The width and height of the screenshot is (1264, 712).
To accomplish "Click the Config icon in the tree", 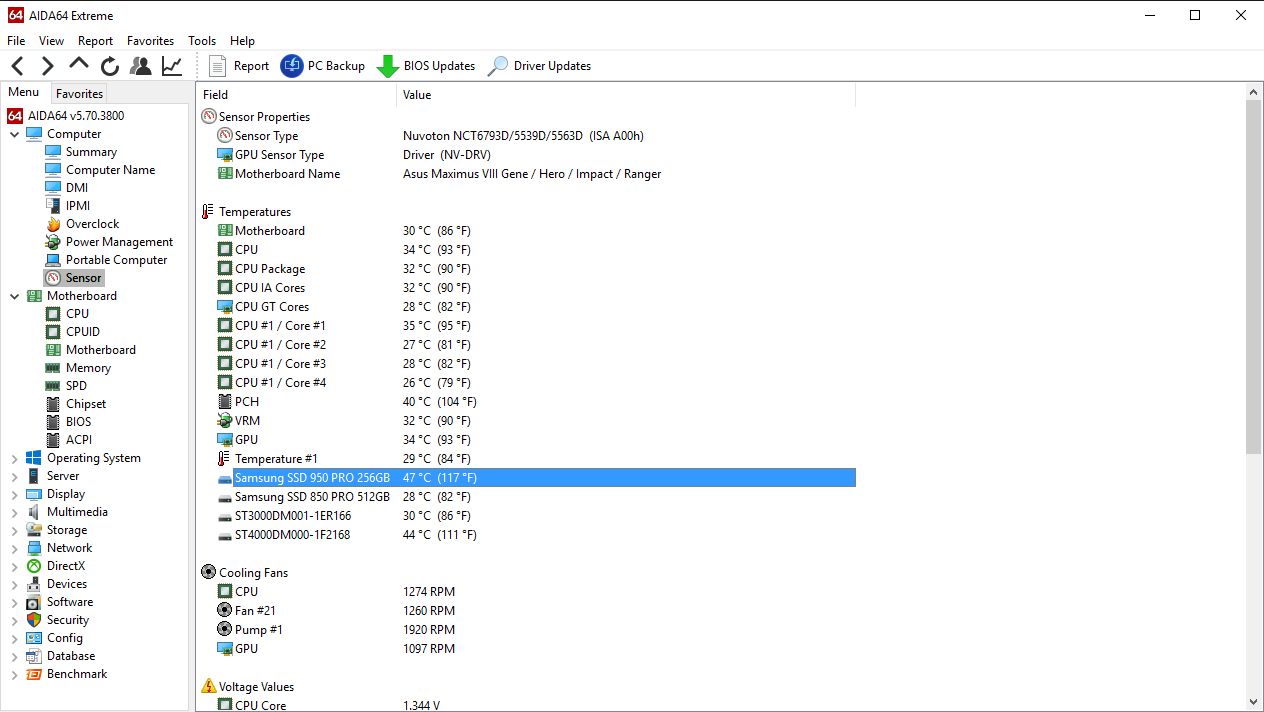I will pyautogui.click(x=34, y=638).
